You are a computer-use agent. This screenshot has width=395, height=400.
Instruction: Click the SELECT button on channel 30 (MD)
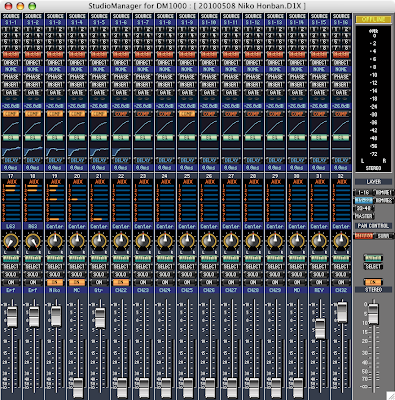297,267
